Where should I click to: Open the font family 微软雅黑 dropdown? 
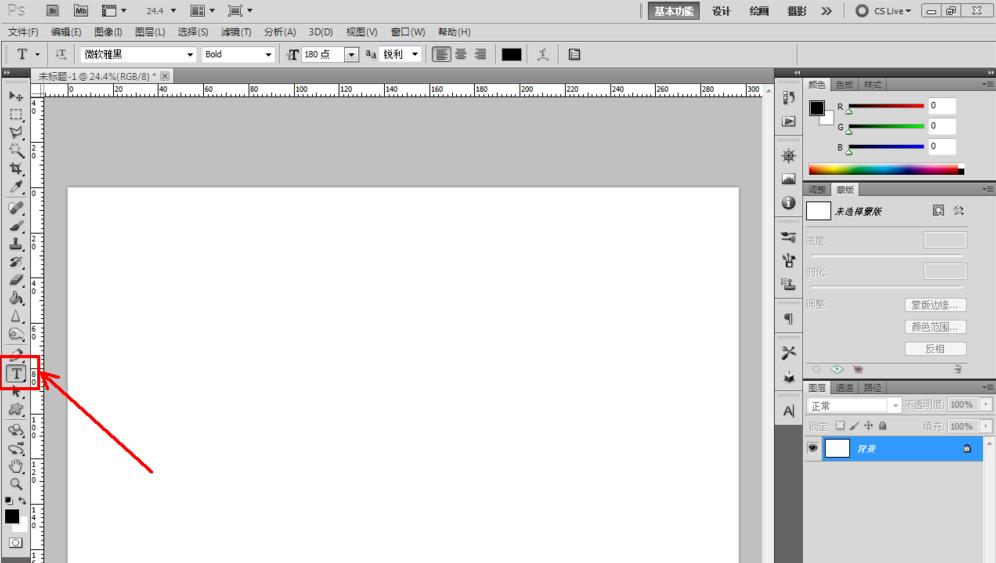[x=189, y=55]
